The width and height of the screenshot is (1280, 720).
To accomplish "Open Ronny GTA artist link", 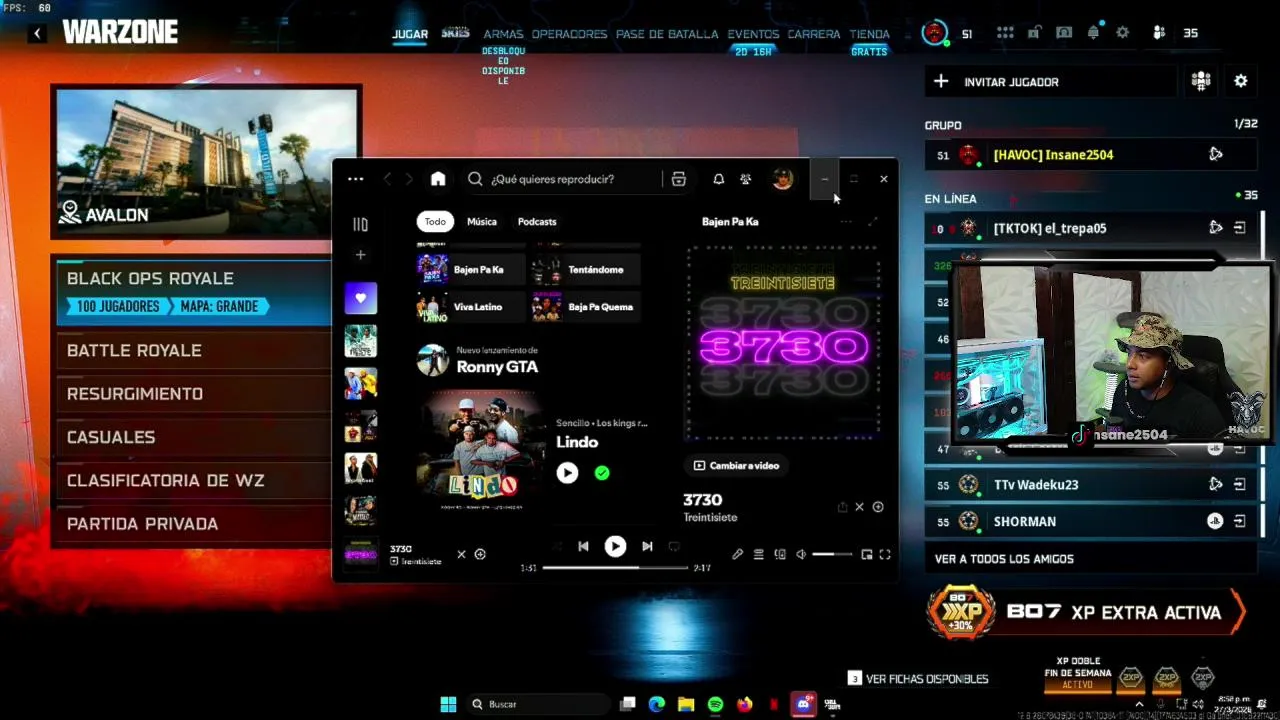I will (497, 367).
